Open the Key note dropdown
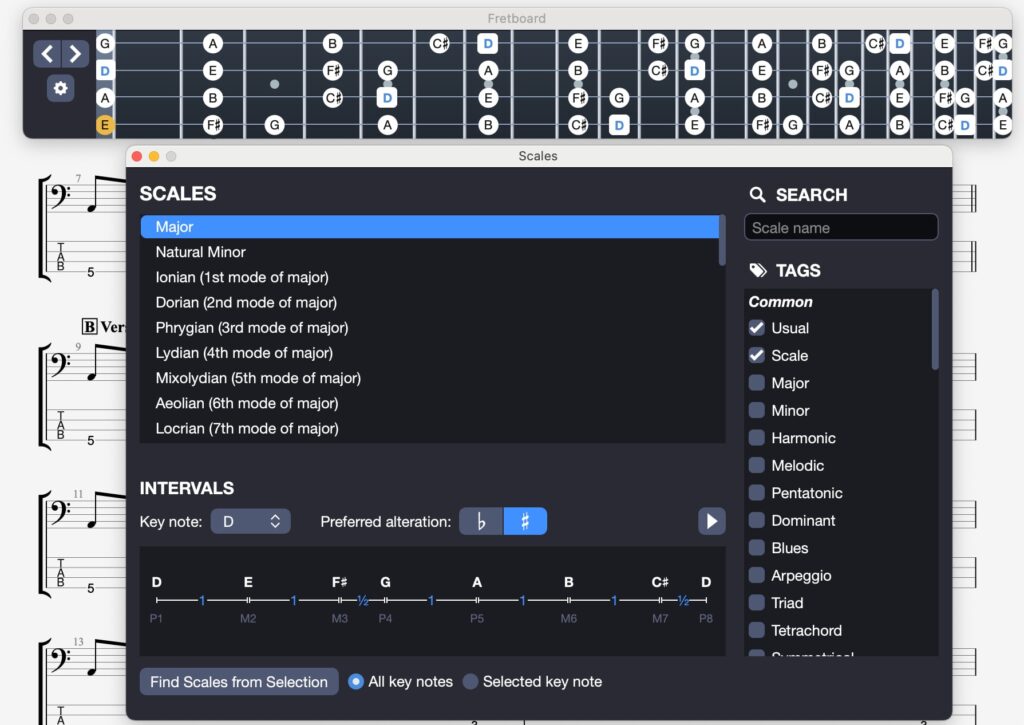Viewport: 1024px width, 725px height. coord(250,521)
